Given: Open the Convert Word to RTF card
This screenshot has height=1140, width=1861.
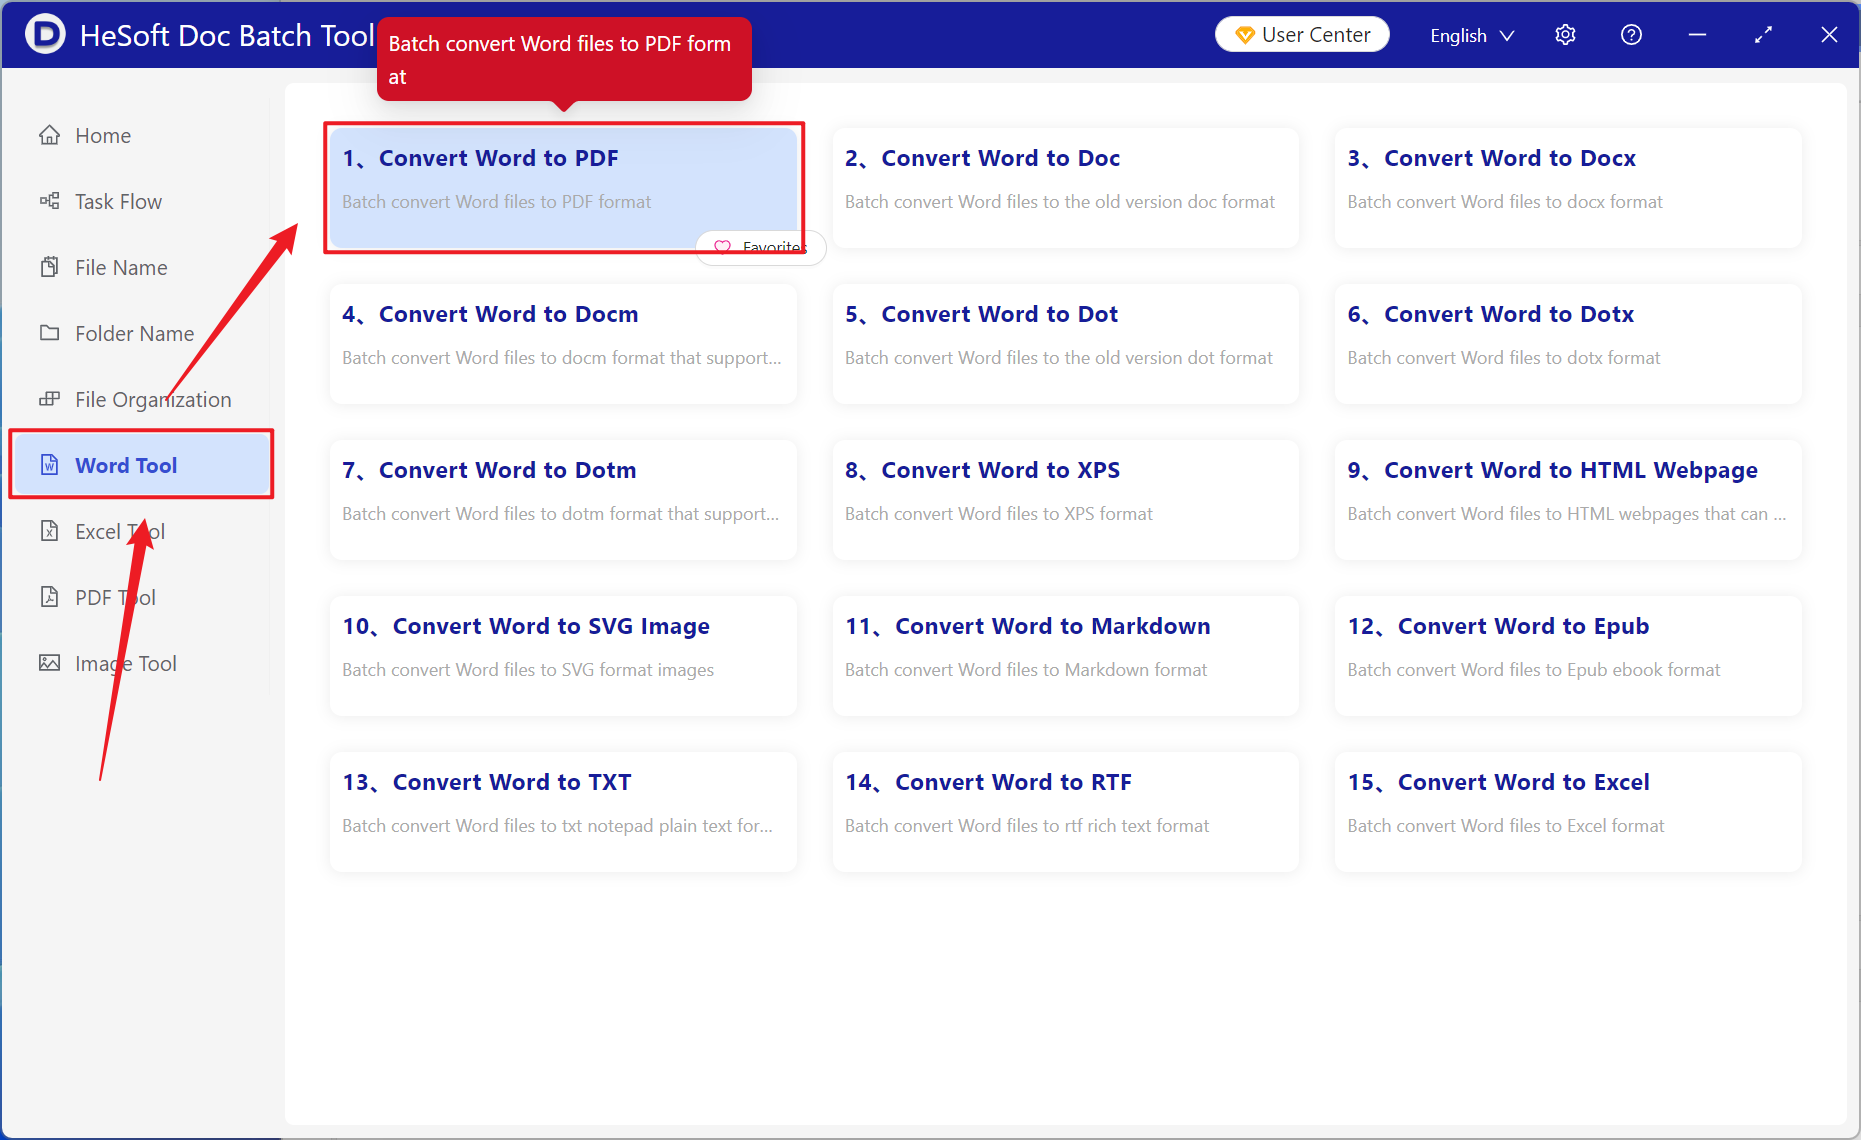Looking at the screenshot, I should pyautogui.click(x=1065, y=811).
